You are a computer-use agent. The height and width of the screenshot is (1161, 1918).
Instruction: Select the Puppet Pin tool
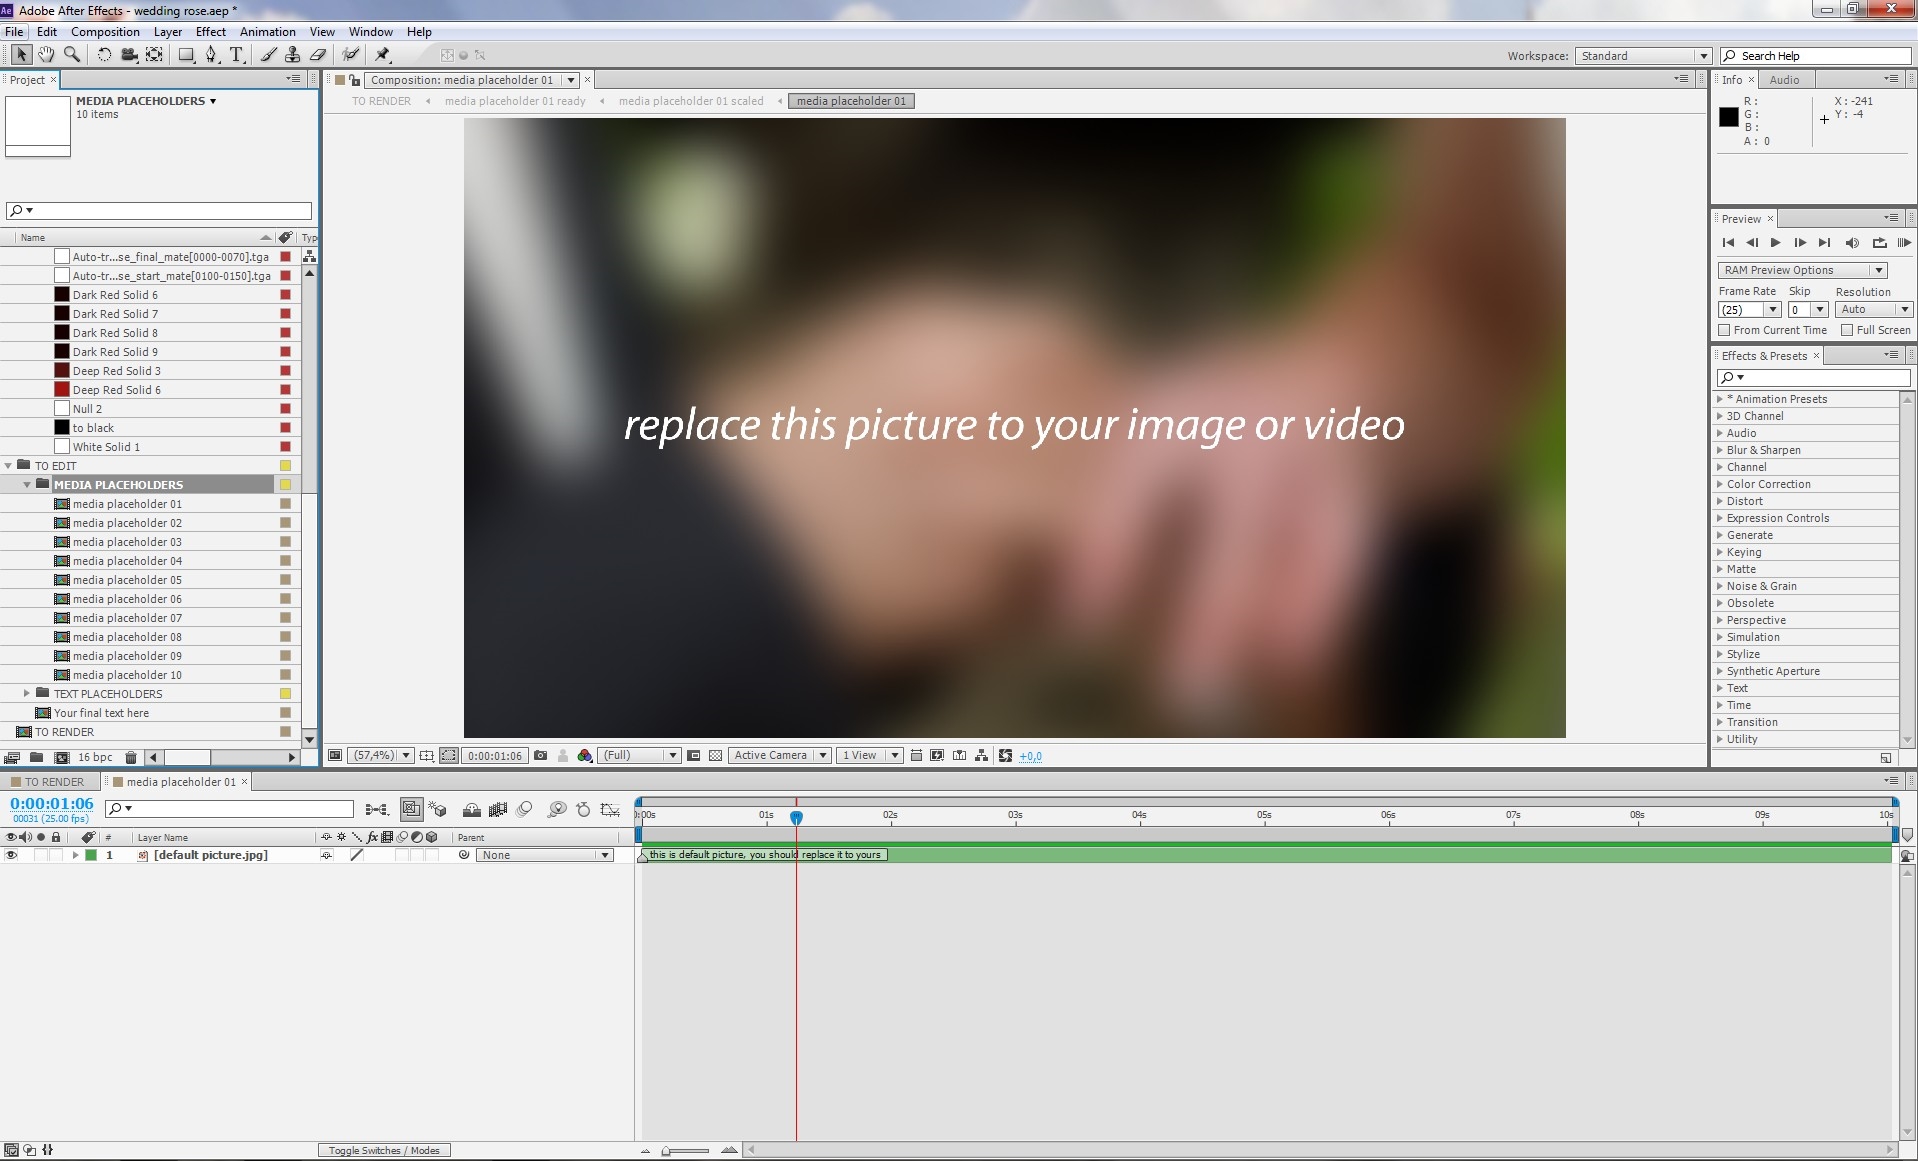tap(382, 55)
